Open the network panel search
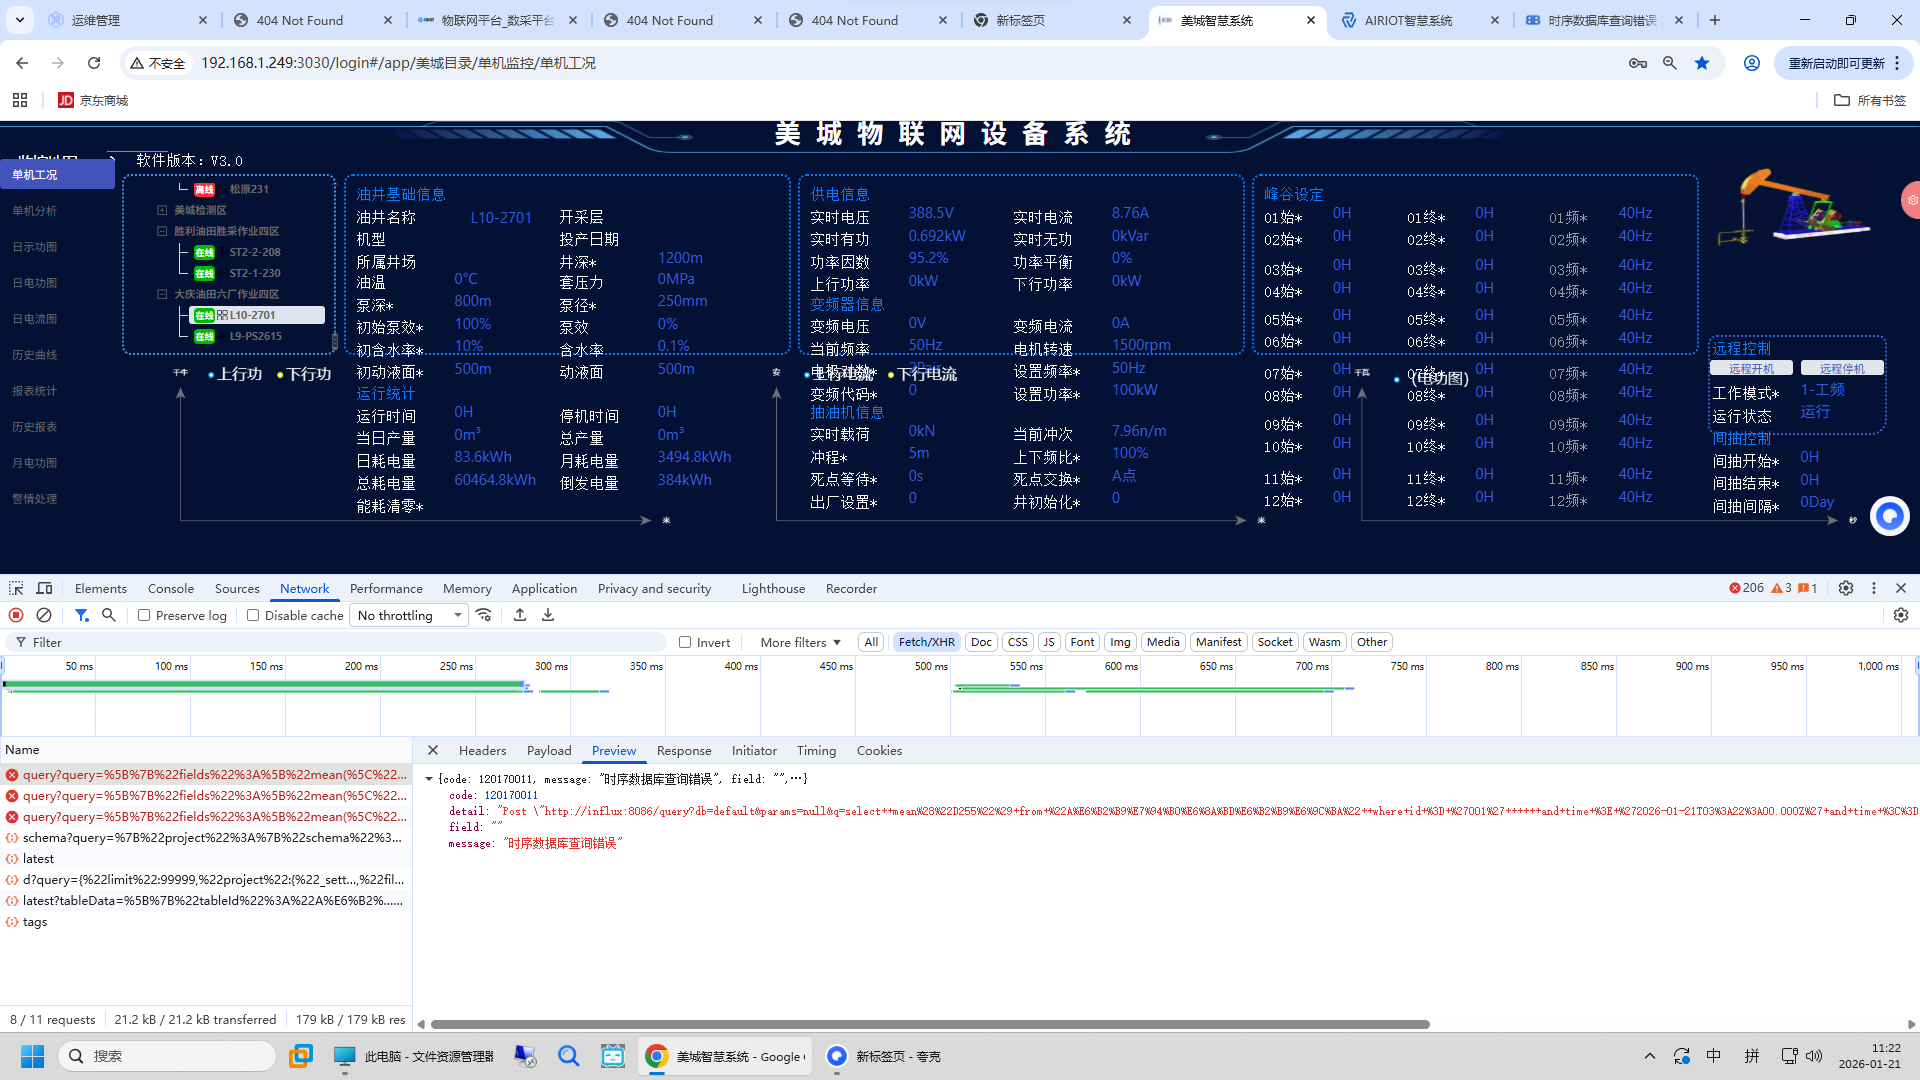 [109, 615]
